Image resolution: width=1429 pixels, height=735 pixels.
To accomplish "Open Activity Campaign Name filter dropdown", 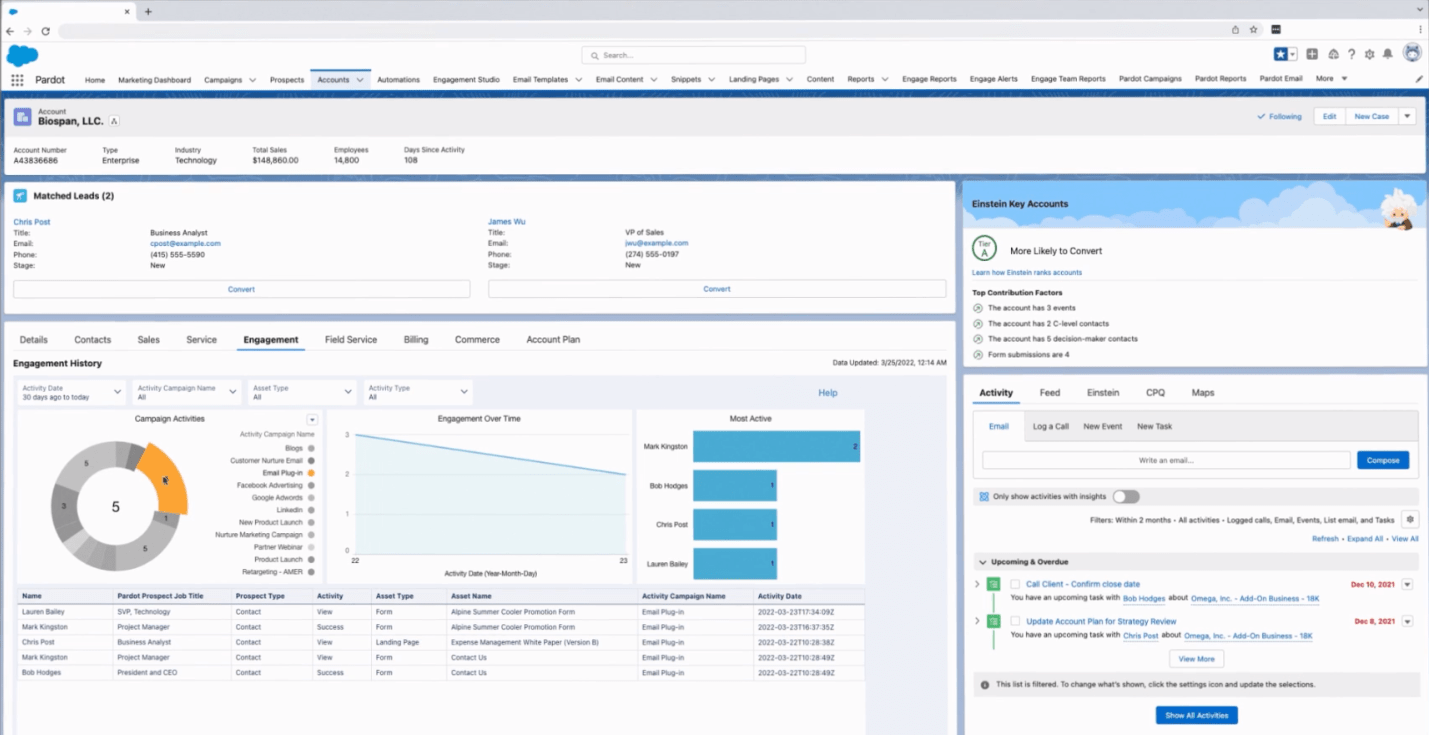I will [187, 392].
